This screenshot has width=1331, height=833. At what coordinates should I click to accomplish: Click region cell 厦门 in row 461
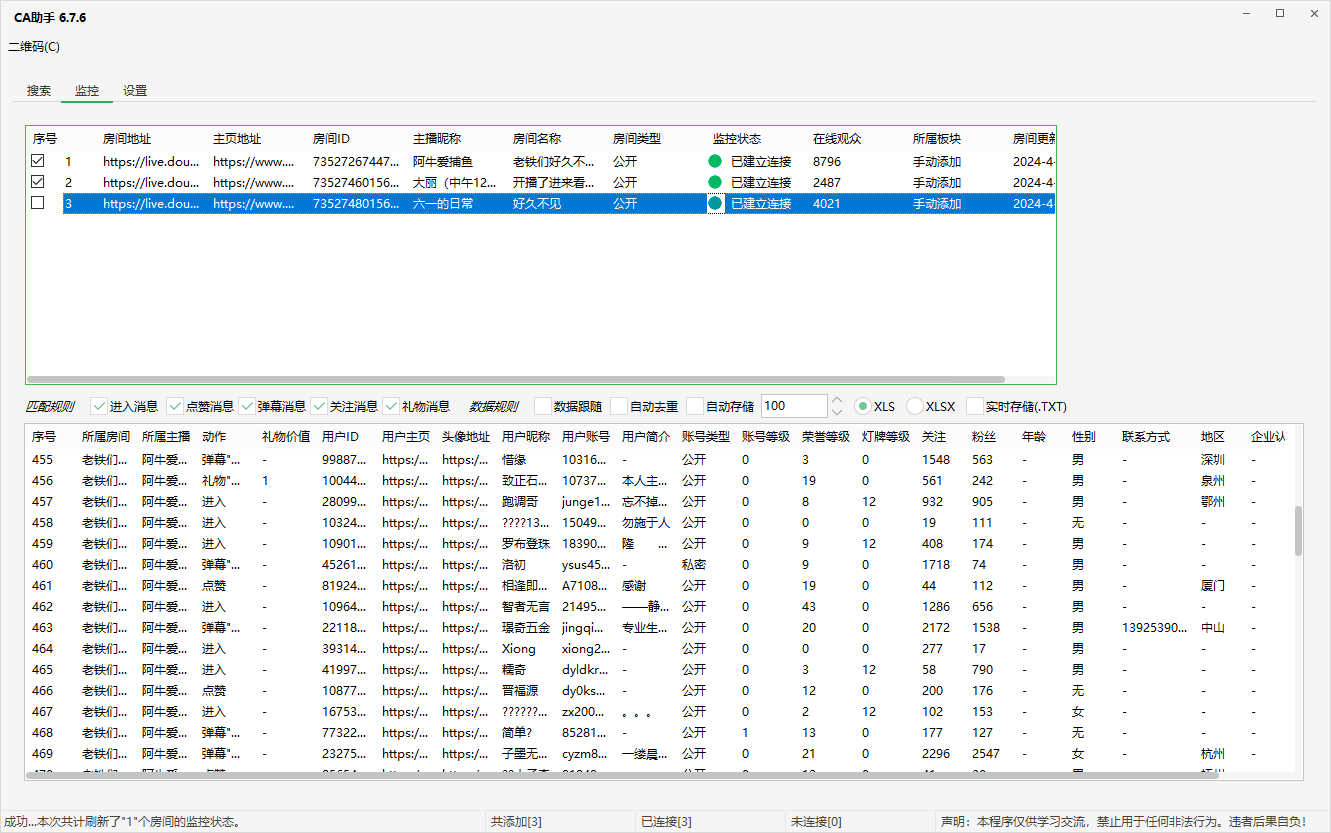[x=1213, y=586]
